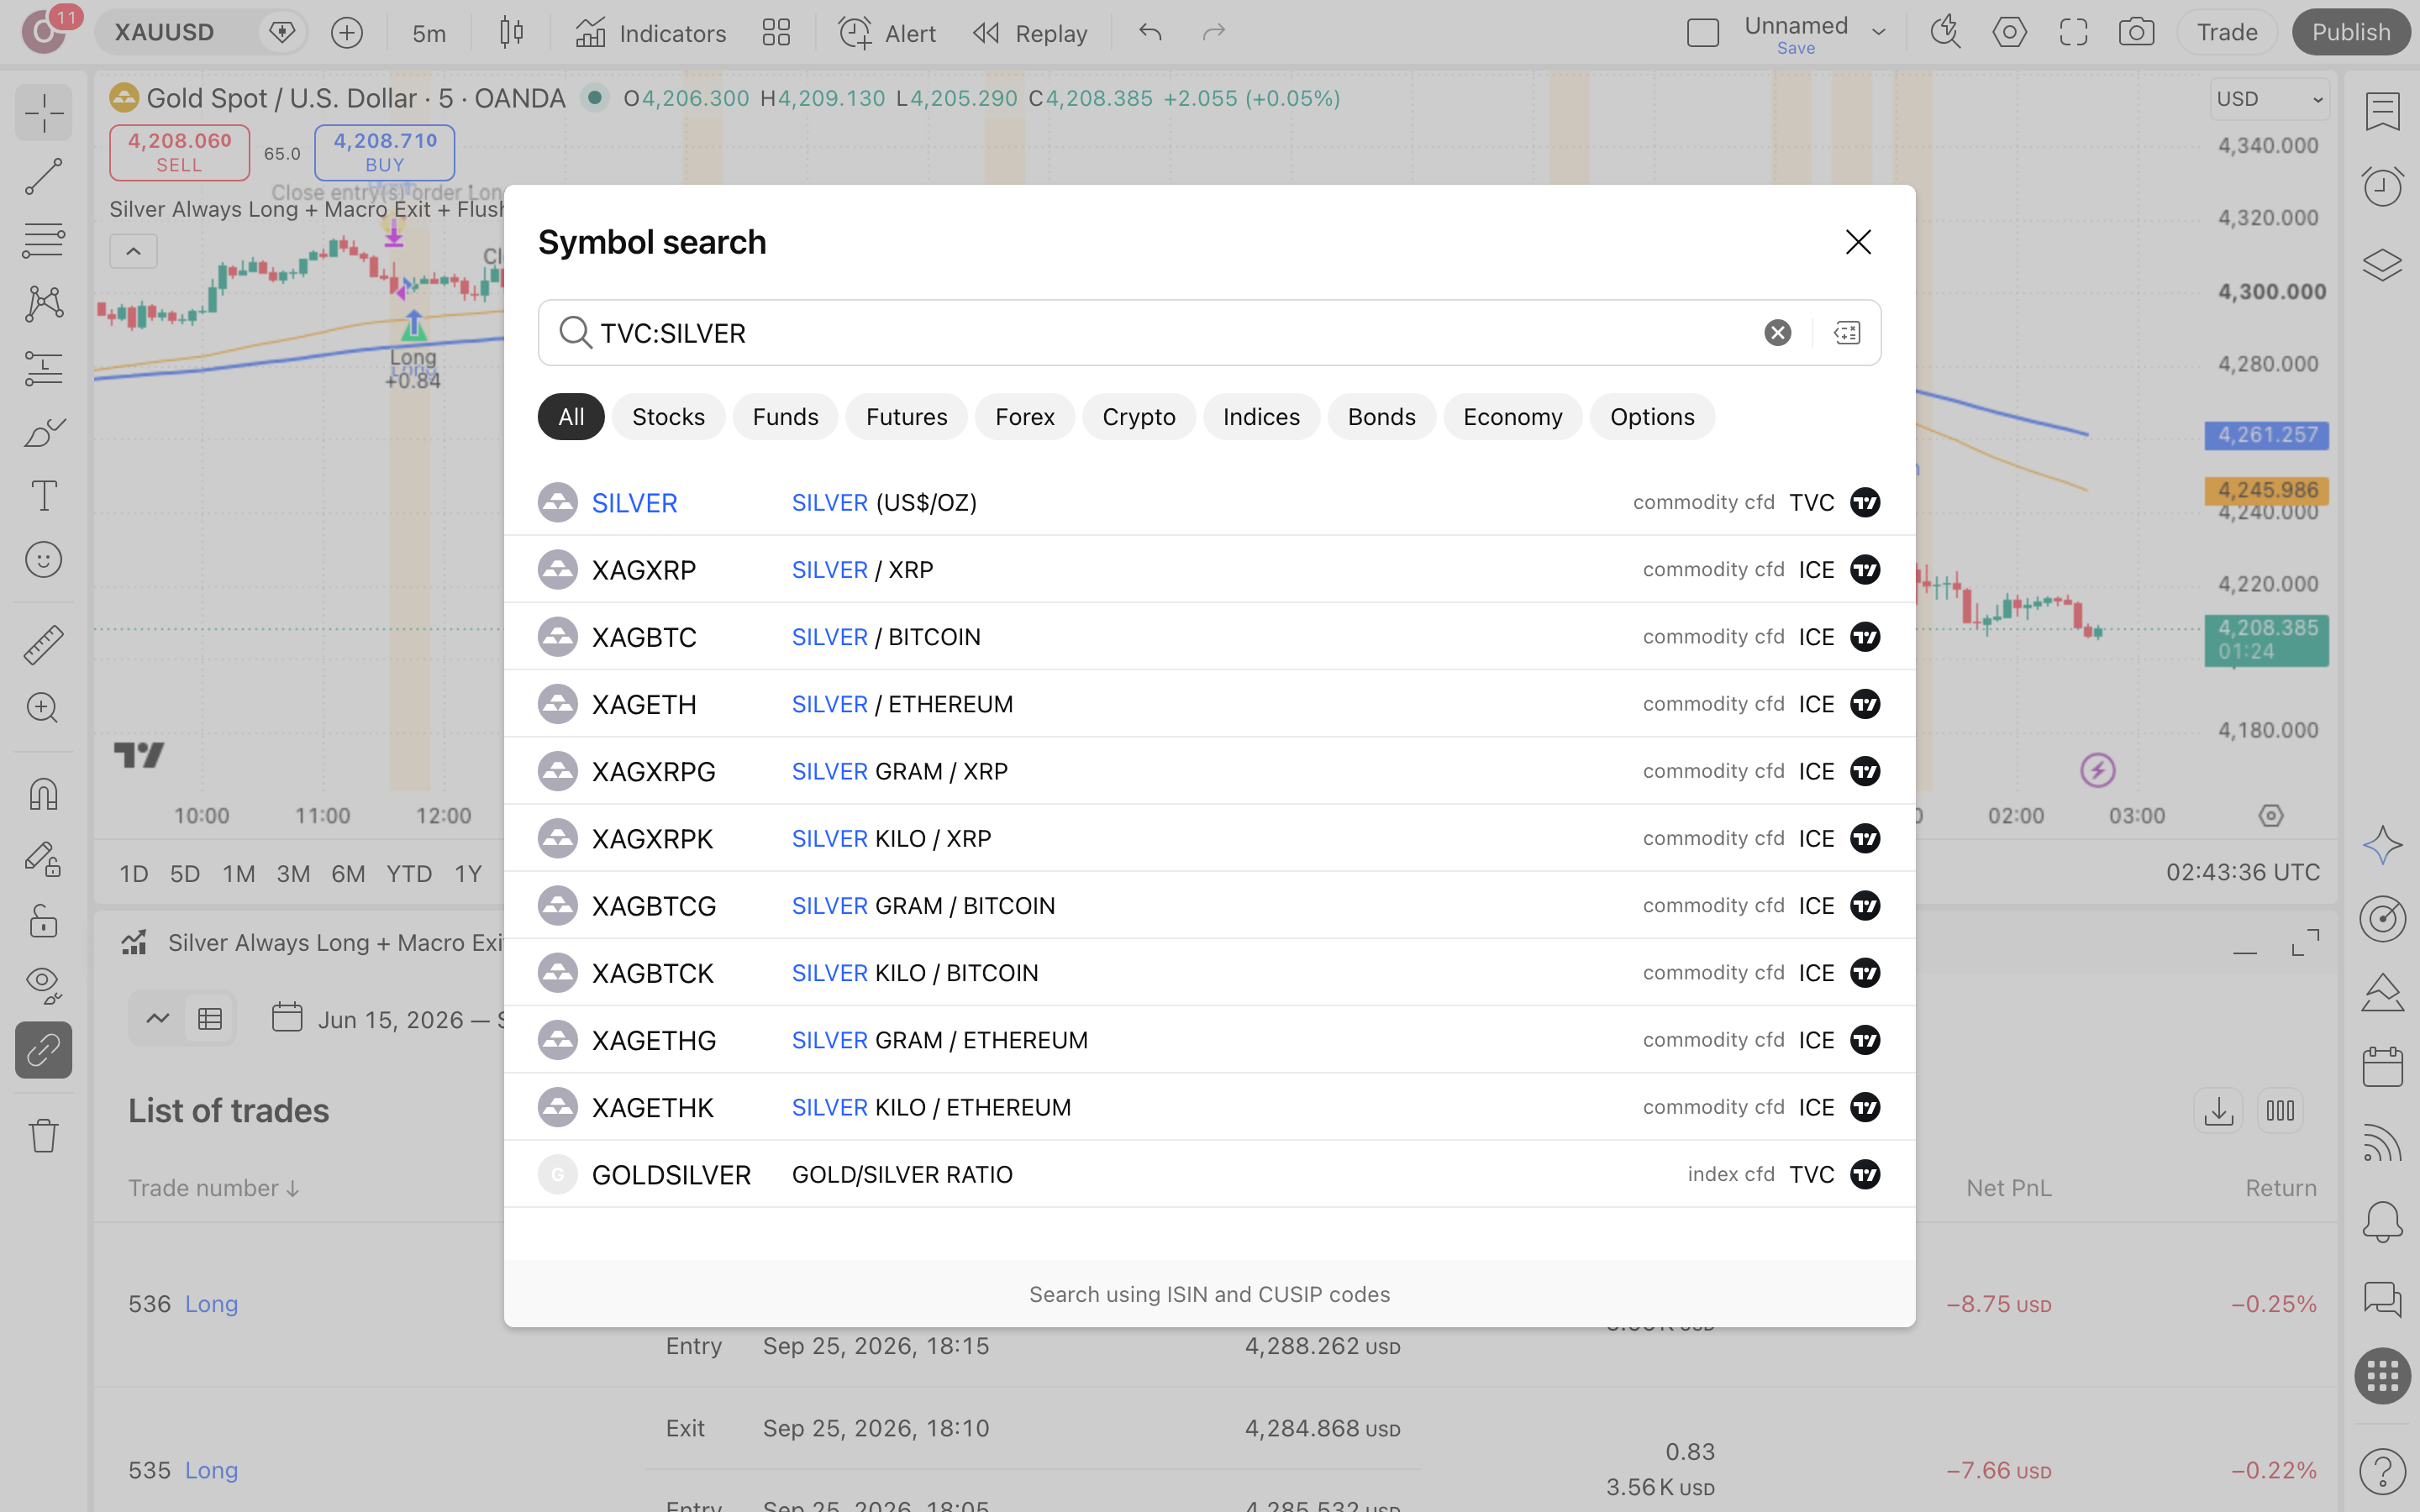This screenshot has width=2420, height=1512.
Task: Open the Object tree layers icon
Action: pyautogui.click(x=2382, y=264)
